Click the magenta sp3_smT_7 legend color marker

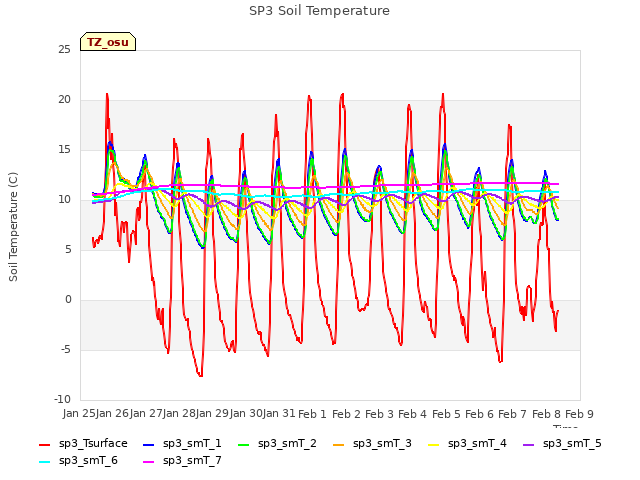[149, 462]
